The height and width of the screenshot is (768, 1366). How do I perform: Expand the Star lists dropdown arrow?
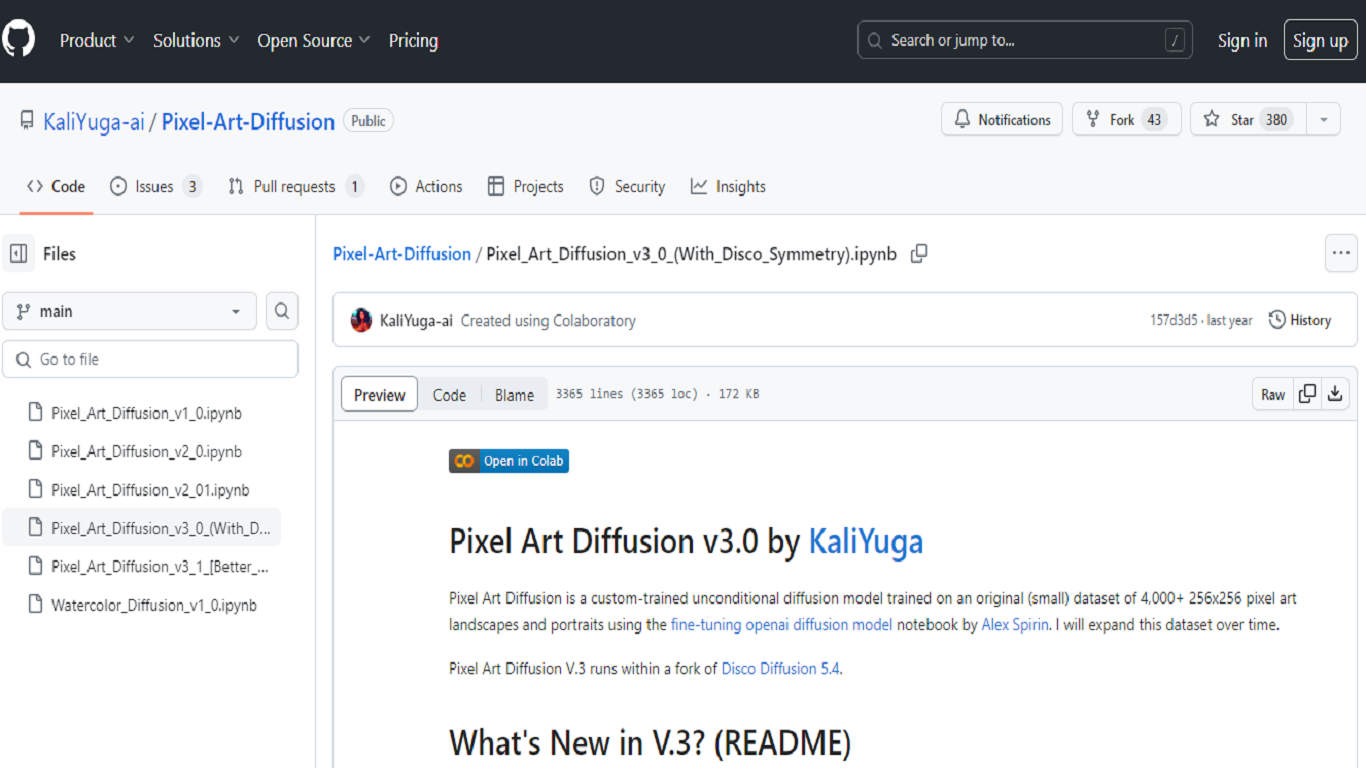1324,120
